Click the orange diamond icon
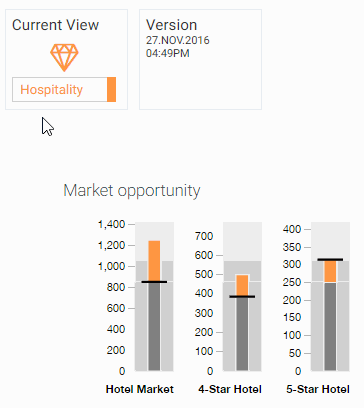 pyautogui.click(x=64, y=58)
